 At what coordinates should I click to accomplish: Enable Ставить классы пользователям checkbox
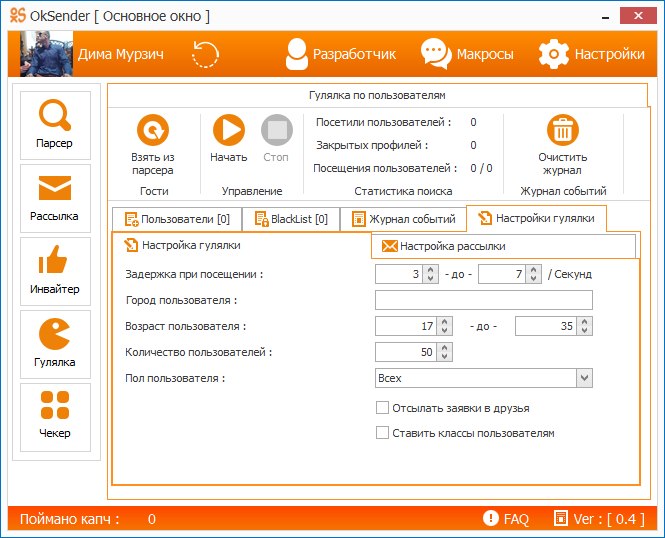click(x=382, y=433)
